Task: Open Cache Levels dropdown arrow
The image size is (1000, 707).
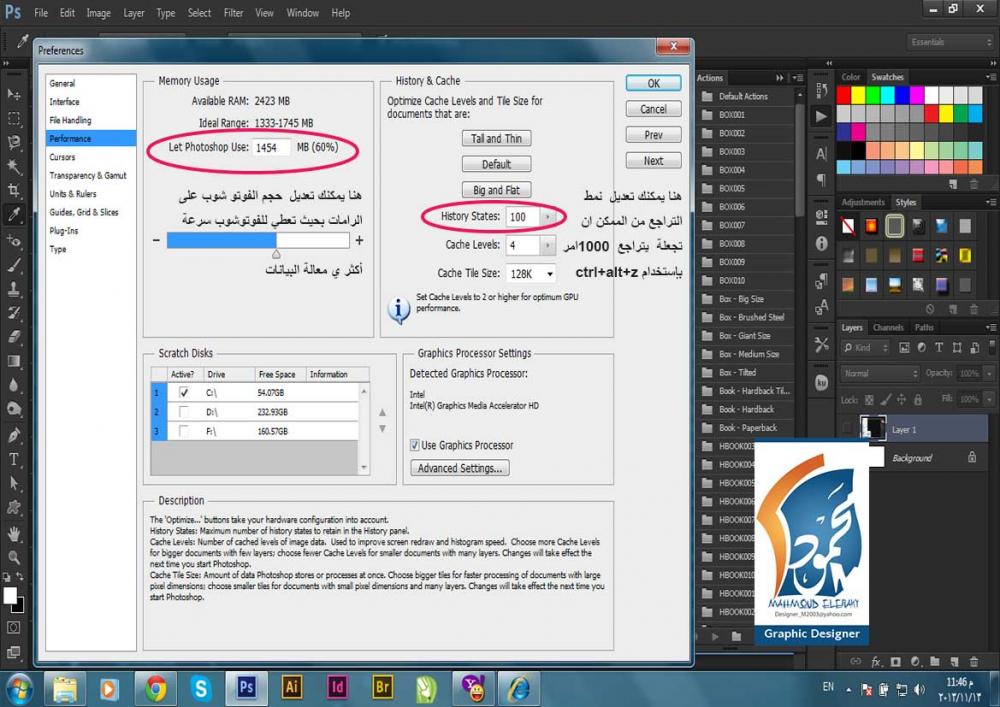Action: click(547, 245)
